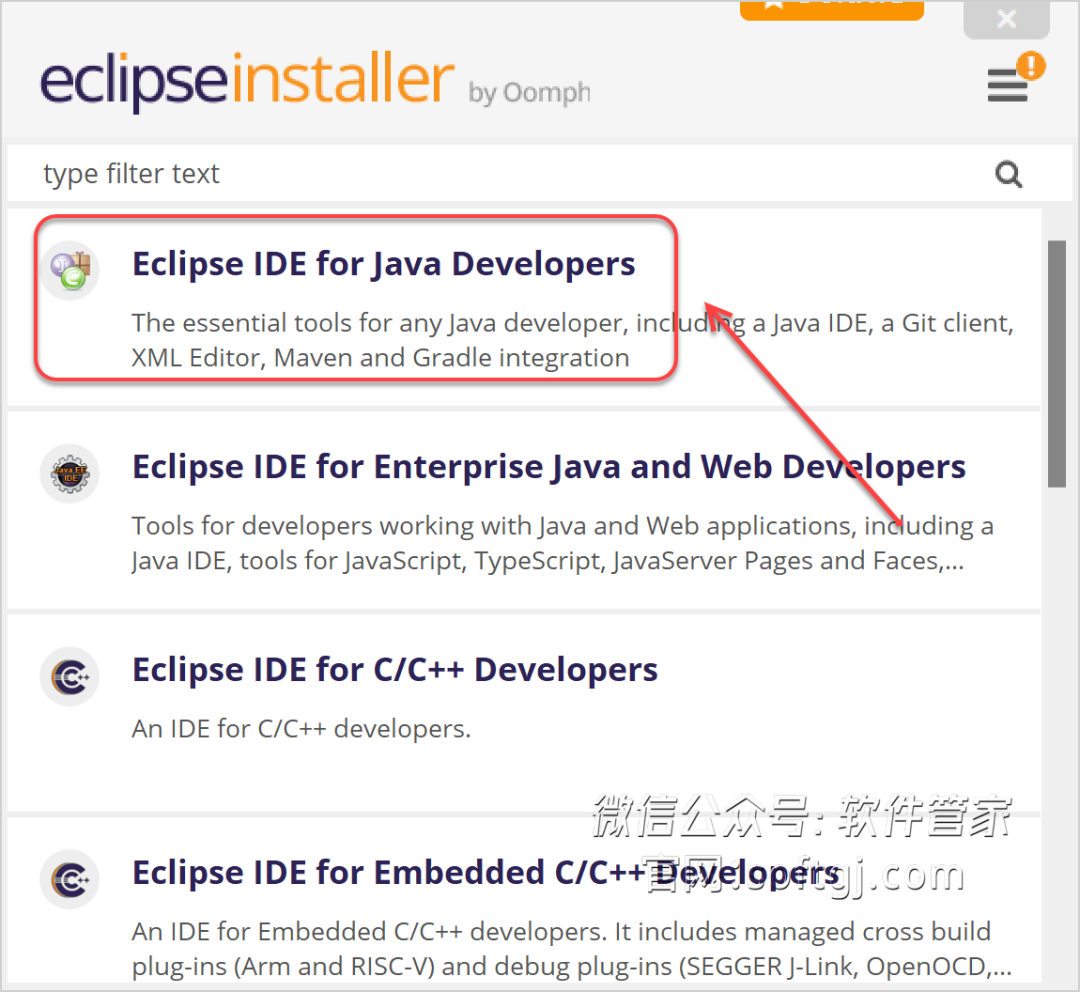Click the orange star button at top
This screenshot has width=1080, height=992.
(831, 10)
